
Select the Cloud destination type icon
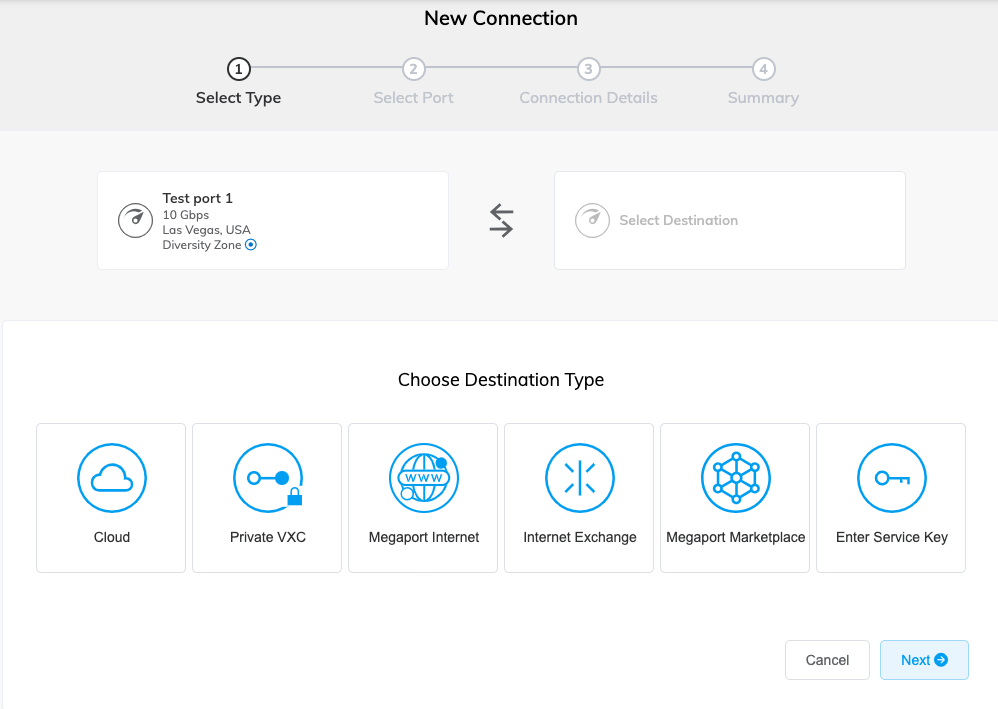(111, 478)
